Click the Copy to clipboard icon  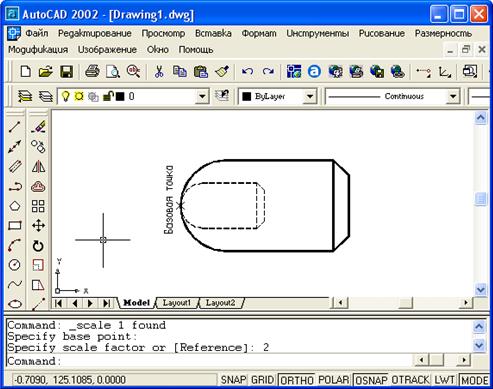[180, 72]
